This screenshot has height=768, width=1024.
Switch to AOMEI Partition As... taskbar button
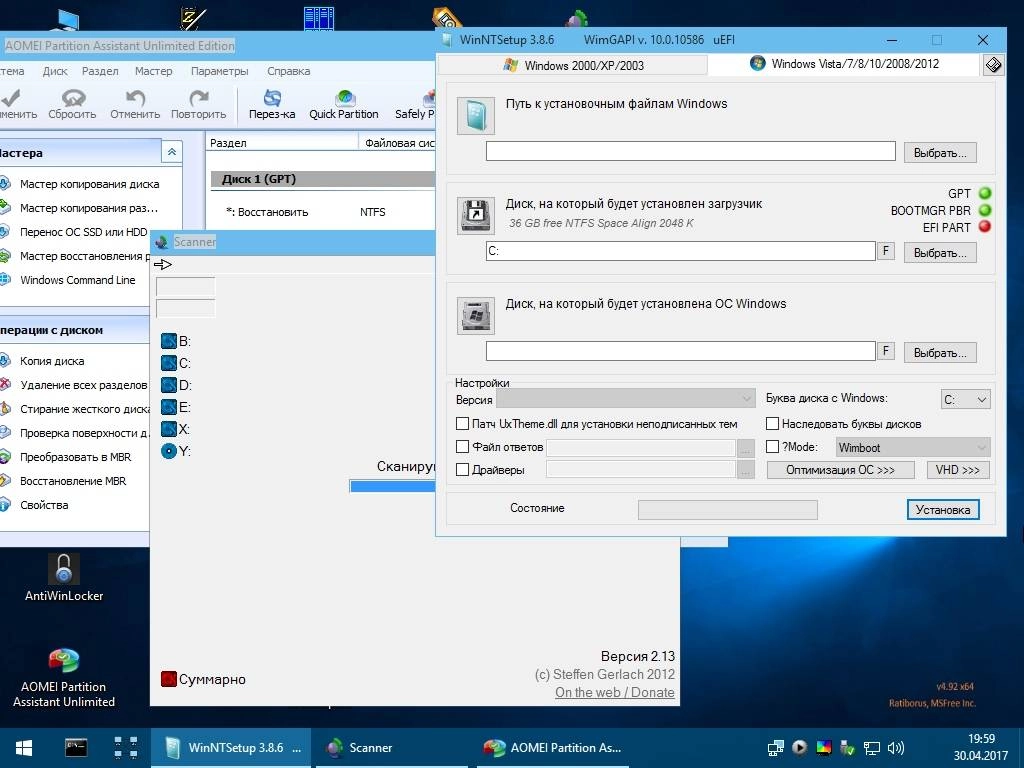point(552,748)
